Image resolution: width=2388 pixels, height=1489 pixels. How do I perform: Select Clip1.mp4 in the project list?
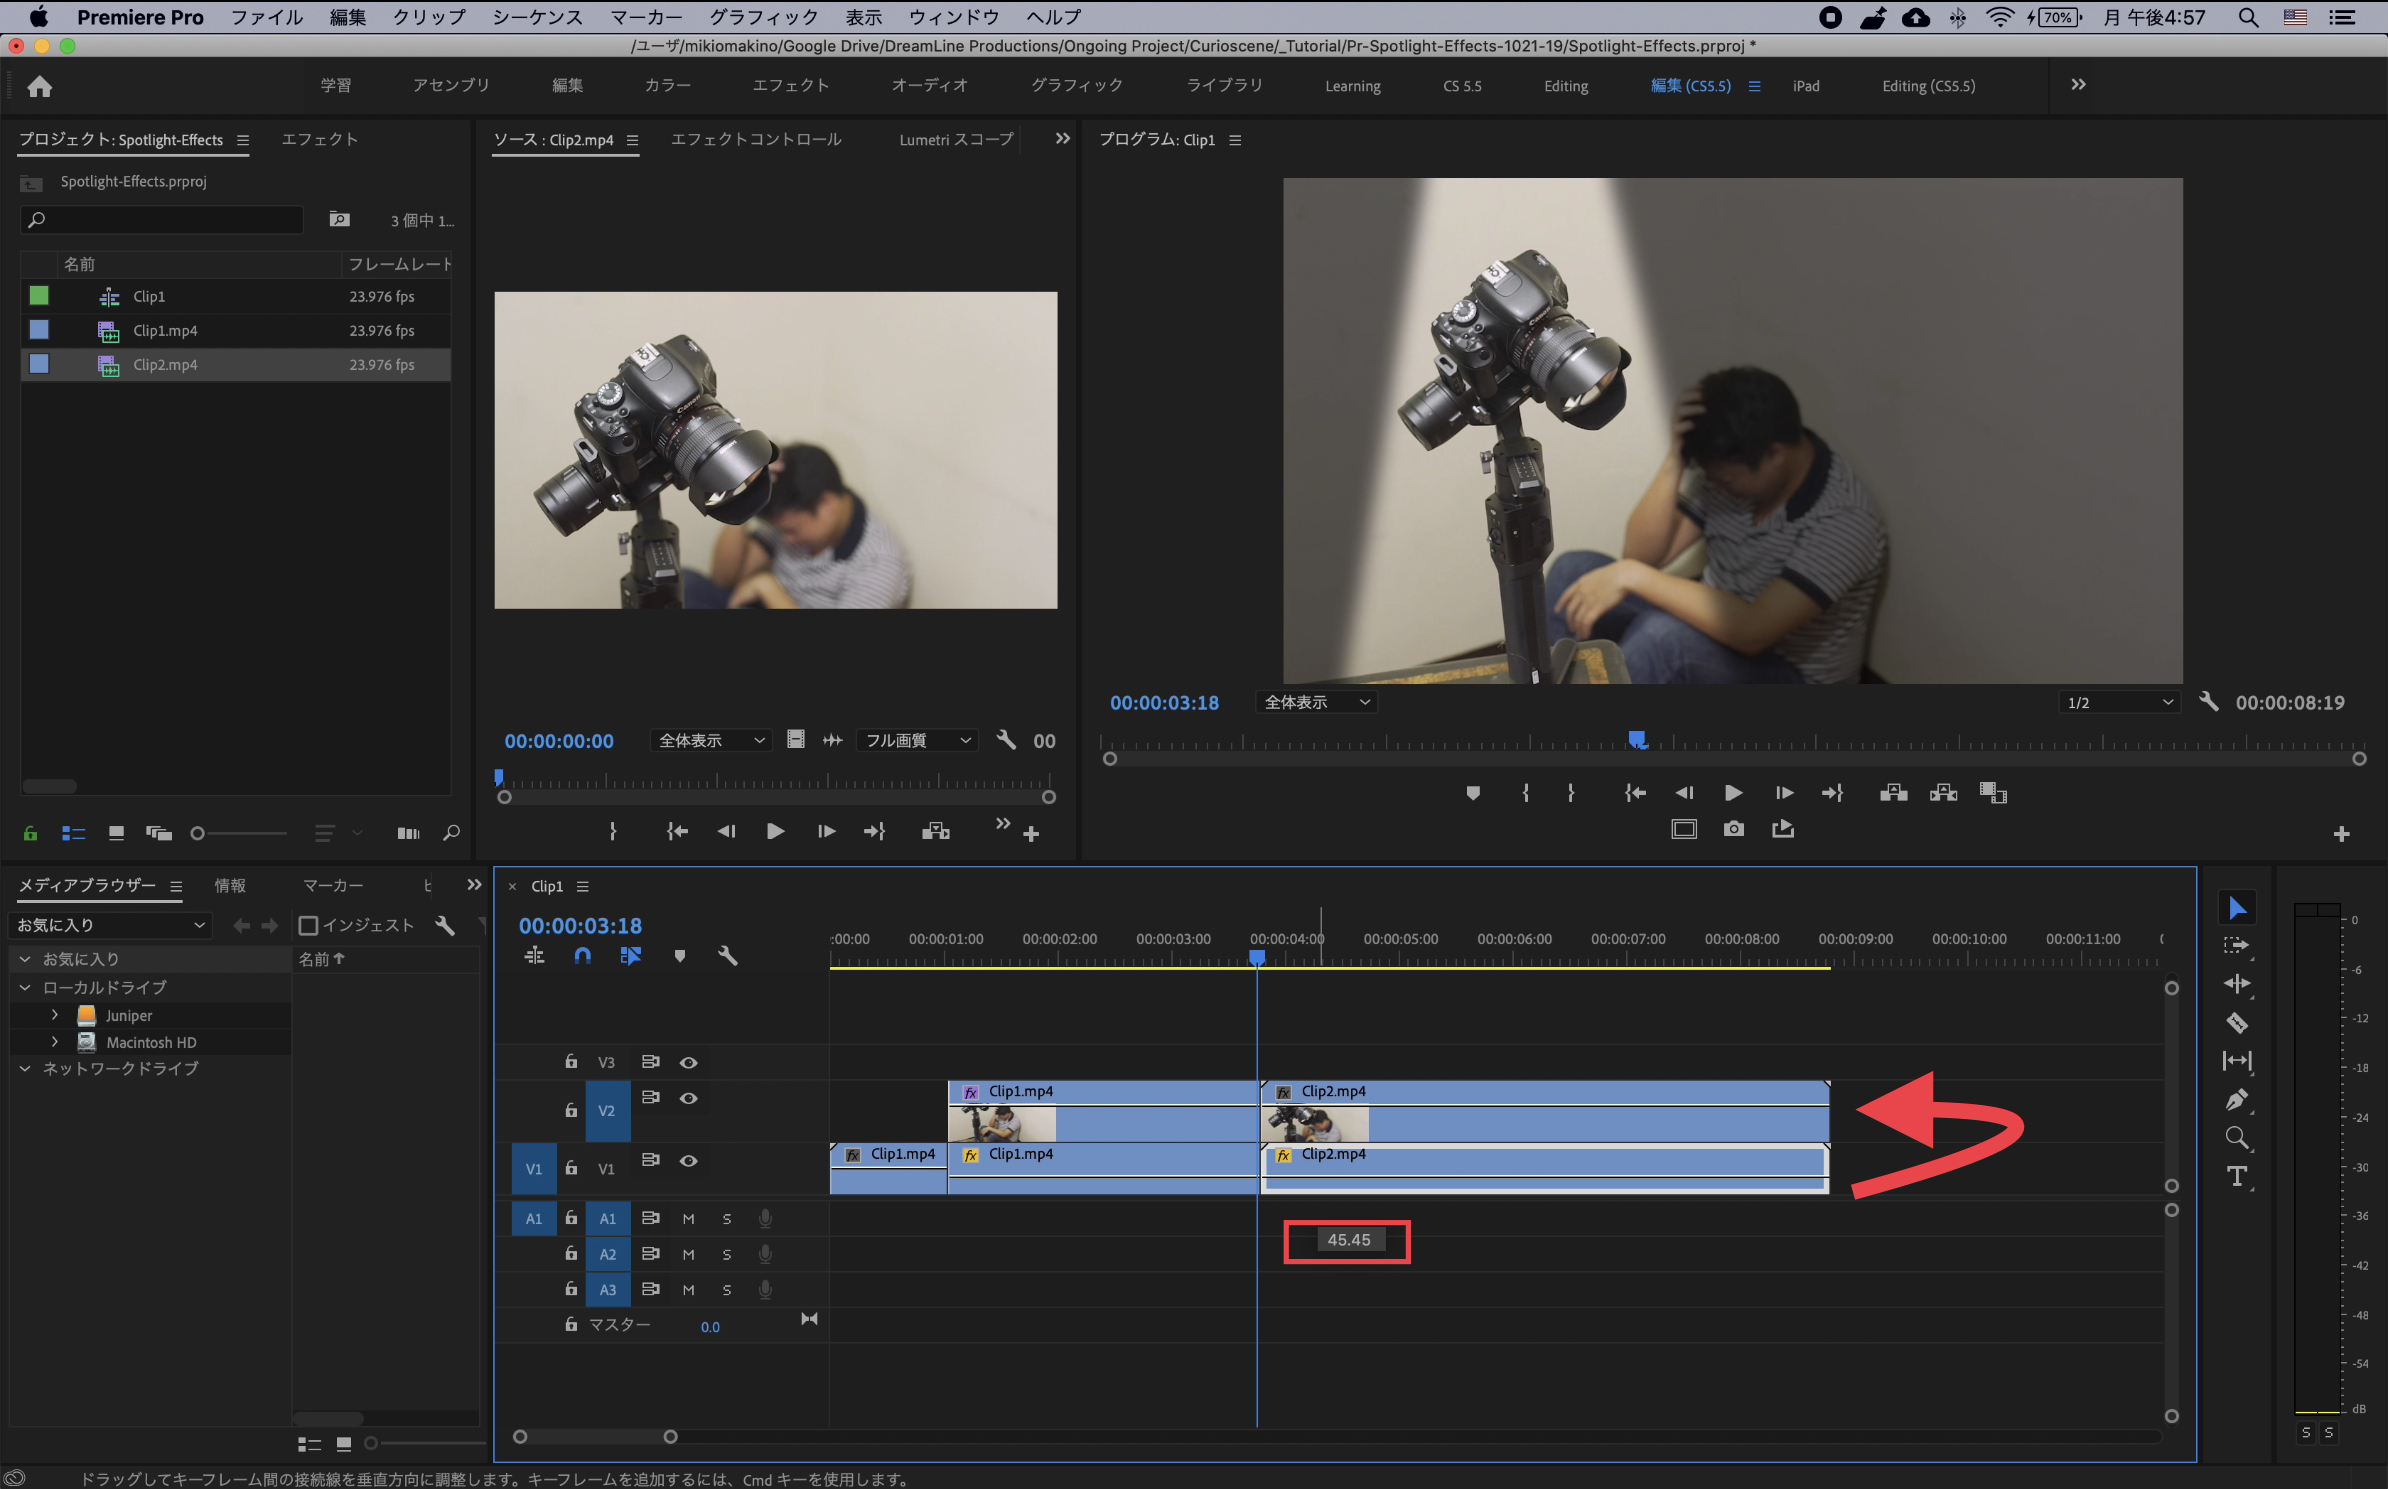click(x=165, y=331)
